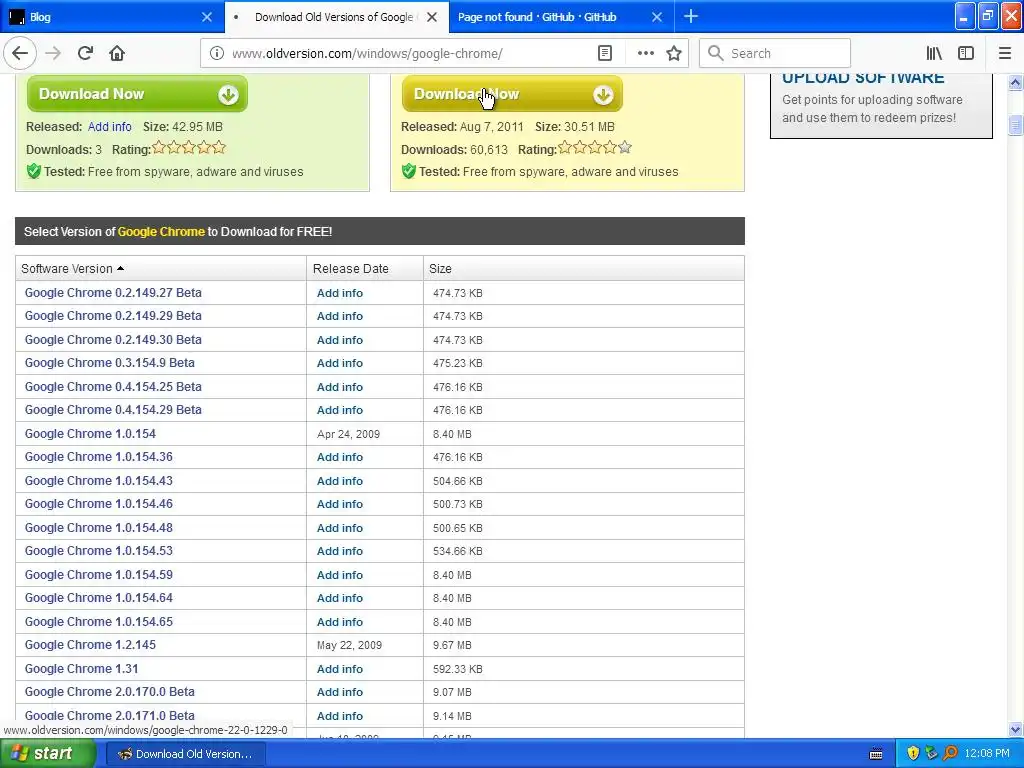
Task: Open the Windows Start menu
Action: 48,754
